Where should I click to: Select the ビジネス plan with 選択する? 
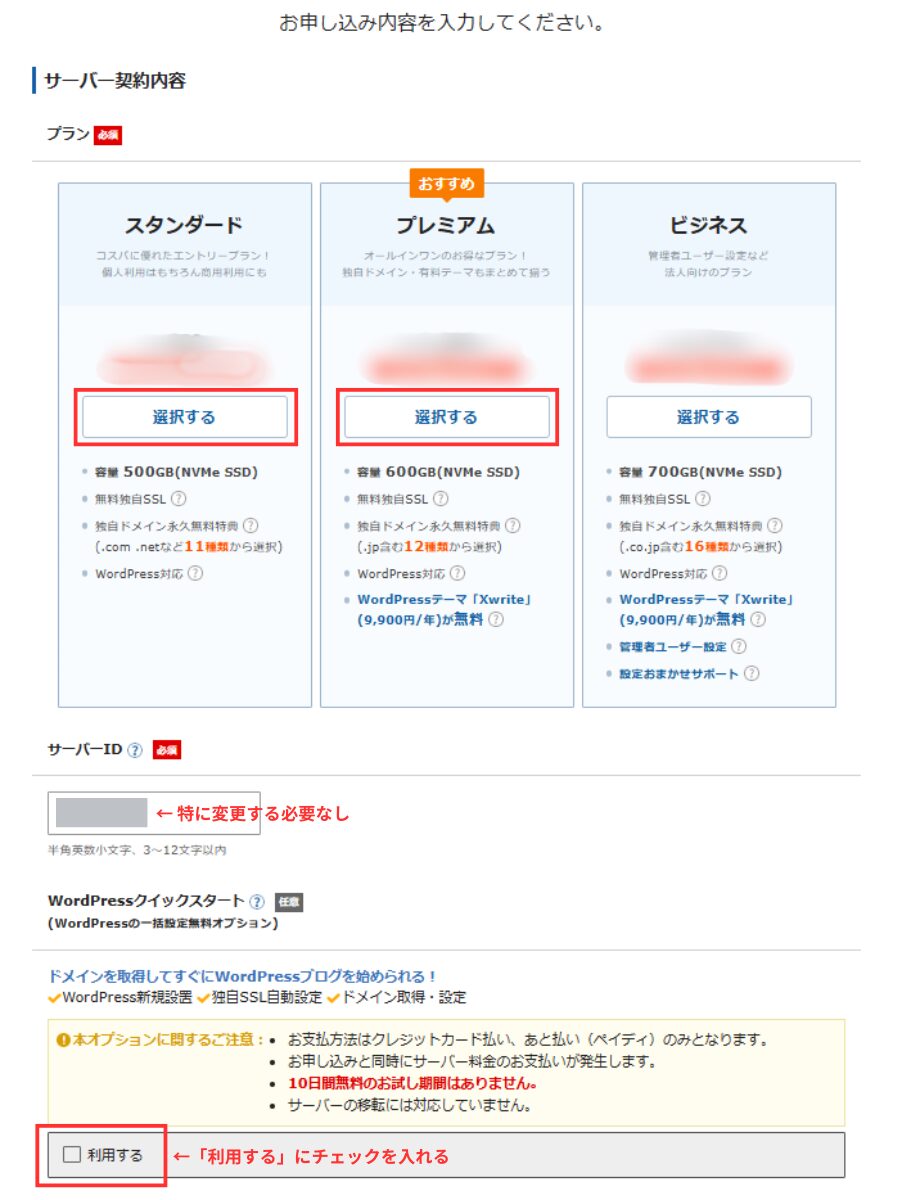coord(708,417)
